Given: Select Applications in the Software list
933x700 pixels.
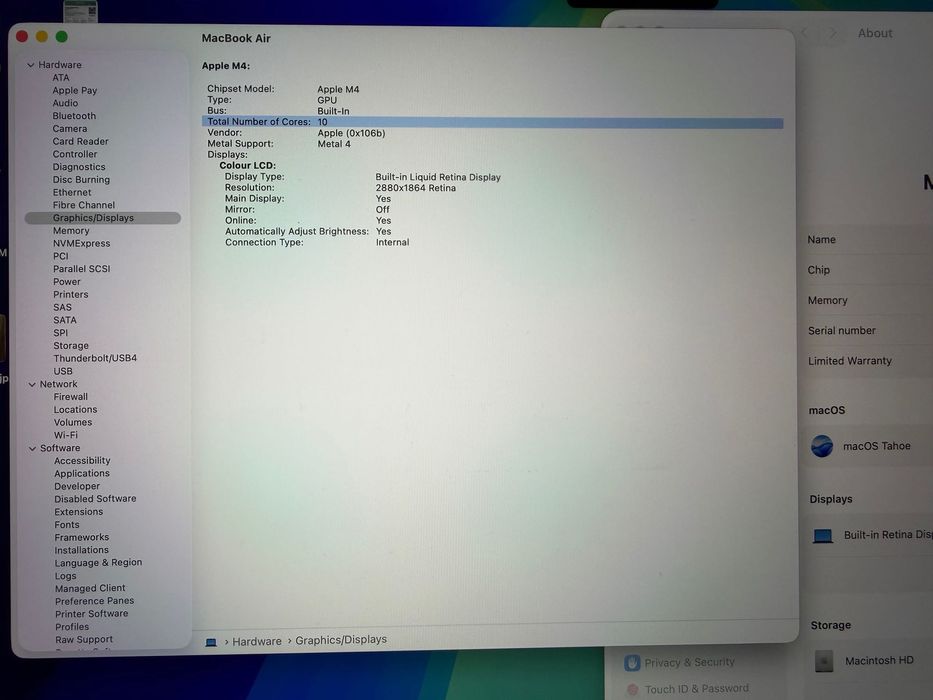Looking at the screenshot, I should (x=82, y=474).
